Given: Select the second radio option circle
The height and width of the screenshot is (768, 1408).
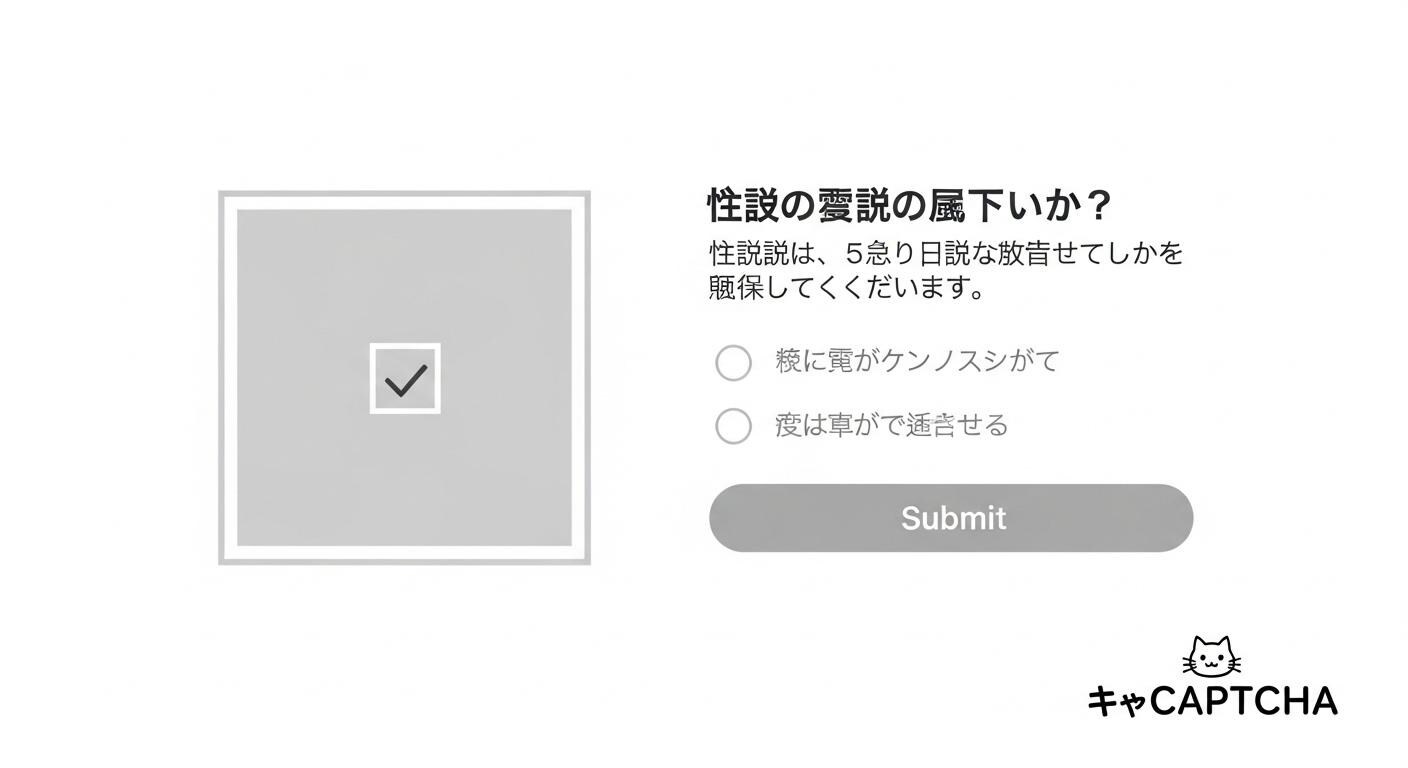Looking at the screenshot, I should click(x=733, y=426).
